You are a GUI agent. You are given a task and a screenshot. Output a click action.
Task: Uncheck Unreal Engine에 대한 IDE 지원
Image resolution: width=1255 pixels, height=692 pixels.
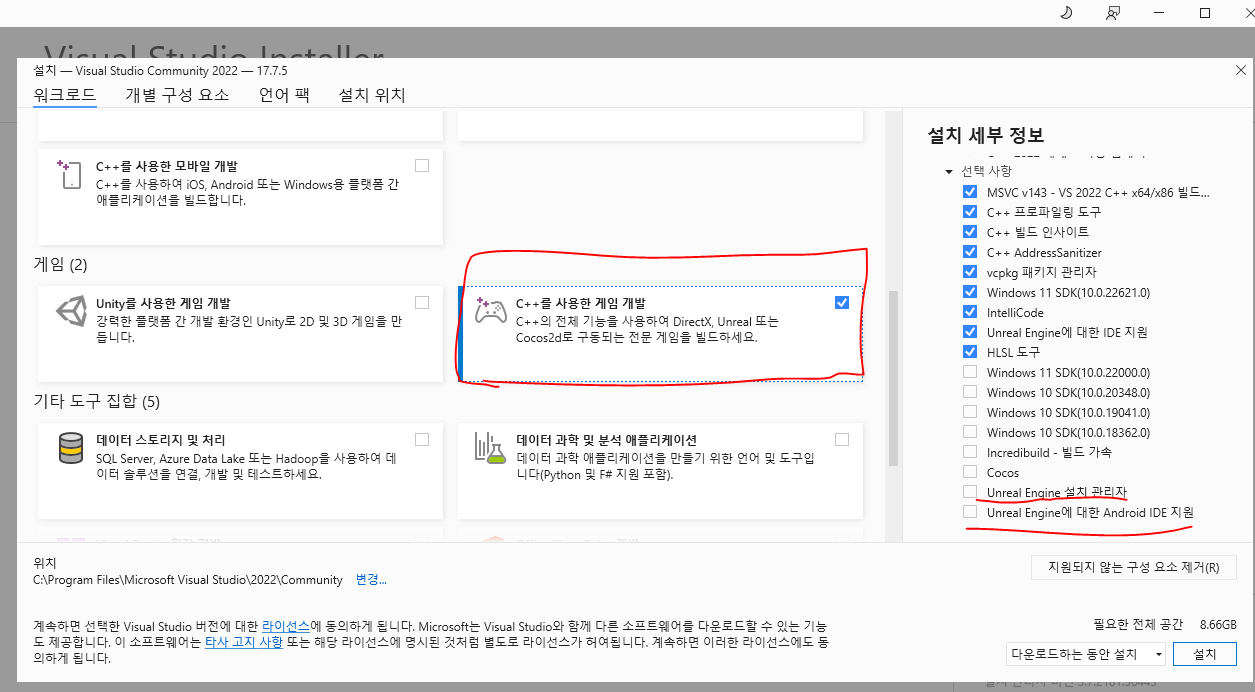point(969,331)
